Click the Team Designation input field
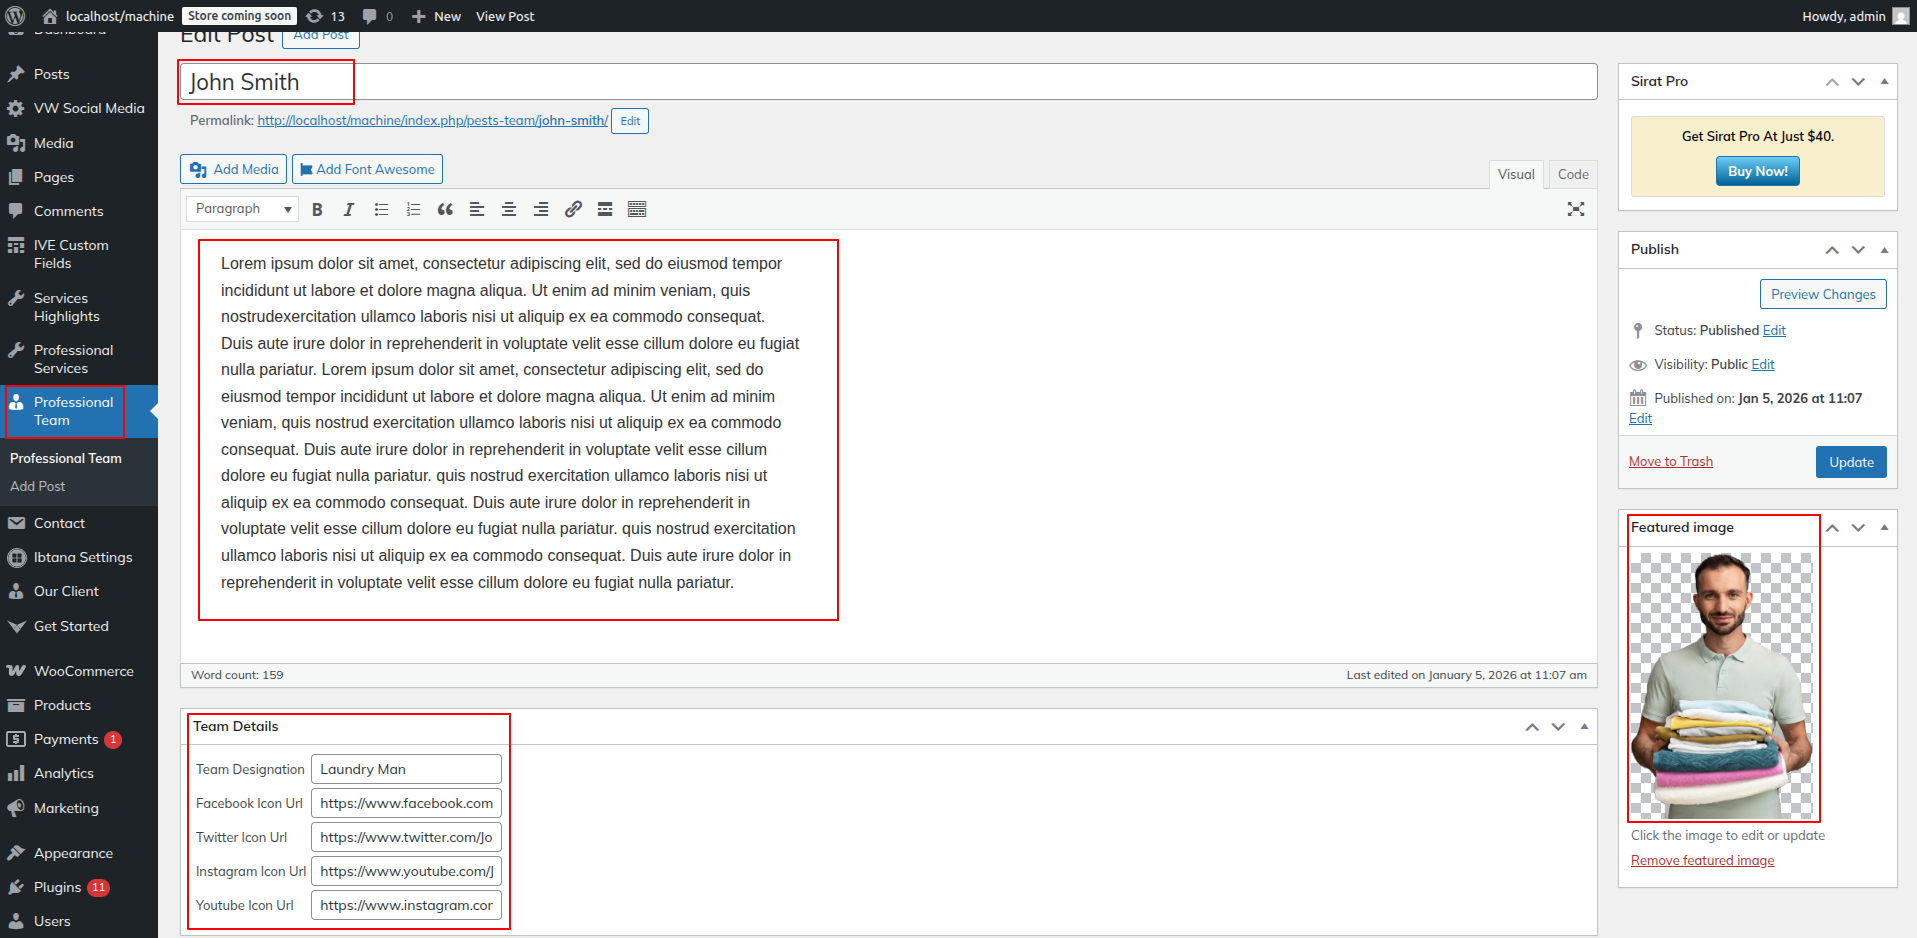 (406, 769)
